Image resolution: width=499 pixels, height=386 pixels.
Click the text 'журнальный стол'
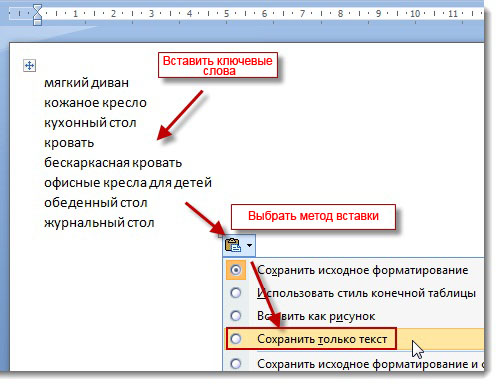pyautogui.click(x=99, y=223)
